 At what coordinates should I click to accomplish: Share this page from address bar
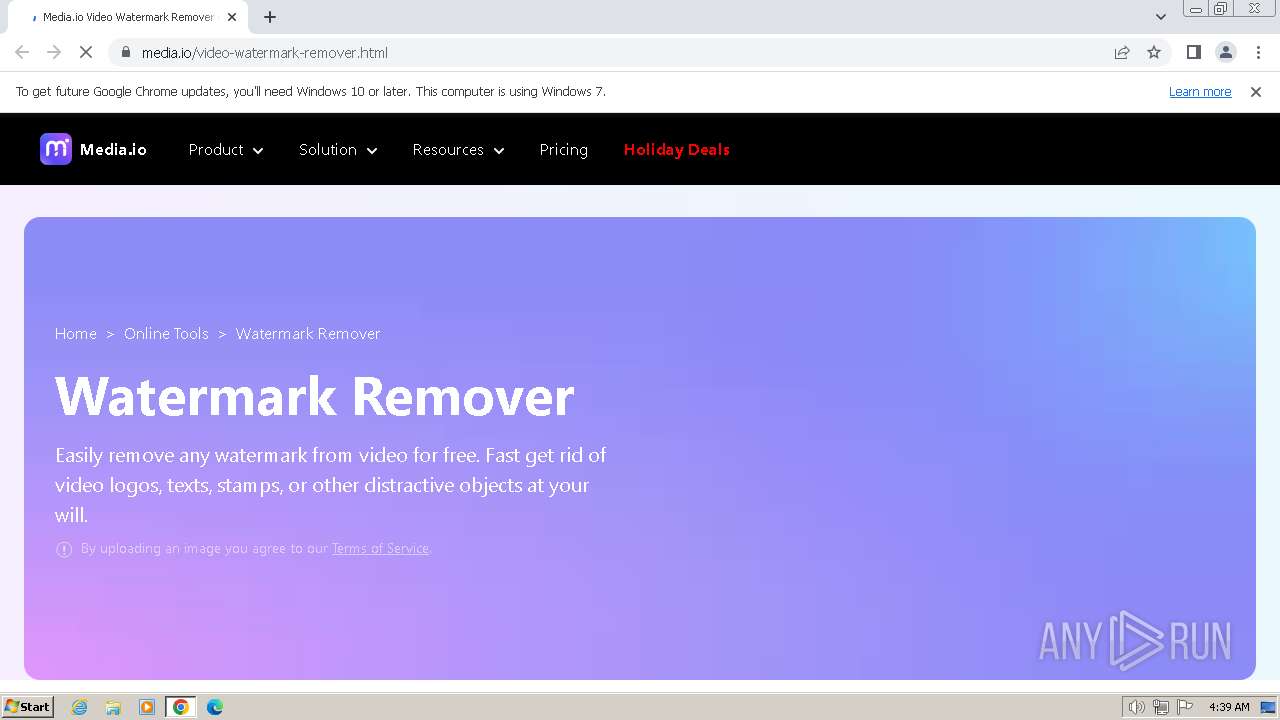coord(1122,52)
